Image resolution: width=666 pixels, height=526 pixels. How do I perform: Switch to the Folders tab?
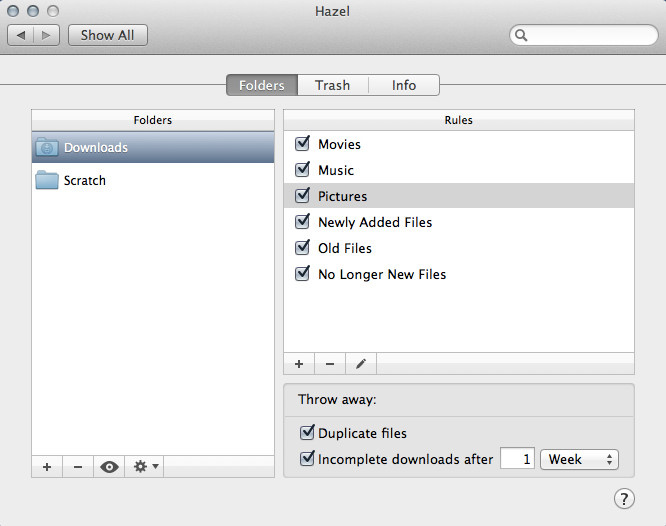[262, 85]
